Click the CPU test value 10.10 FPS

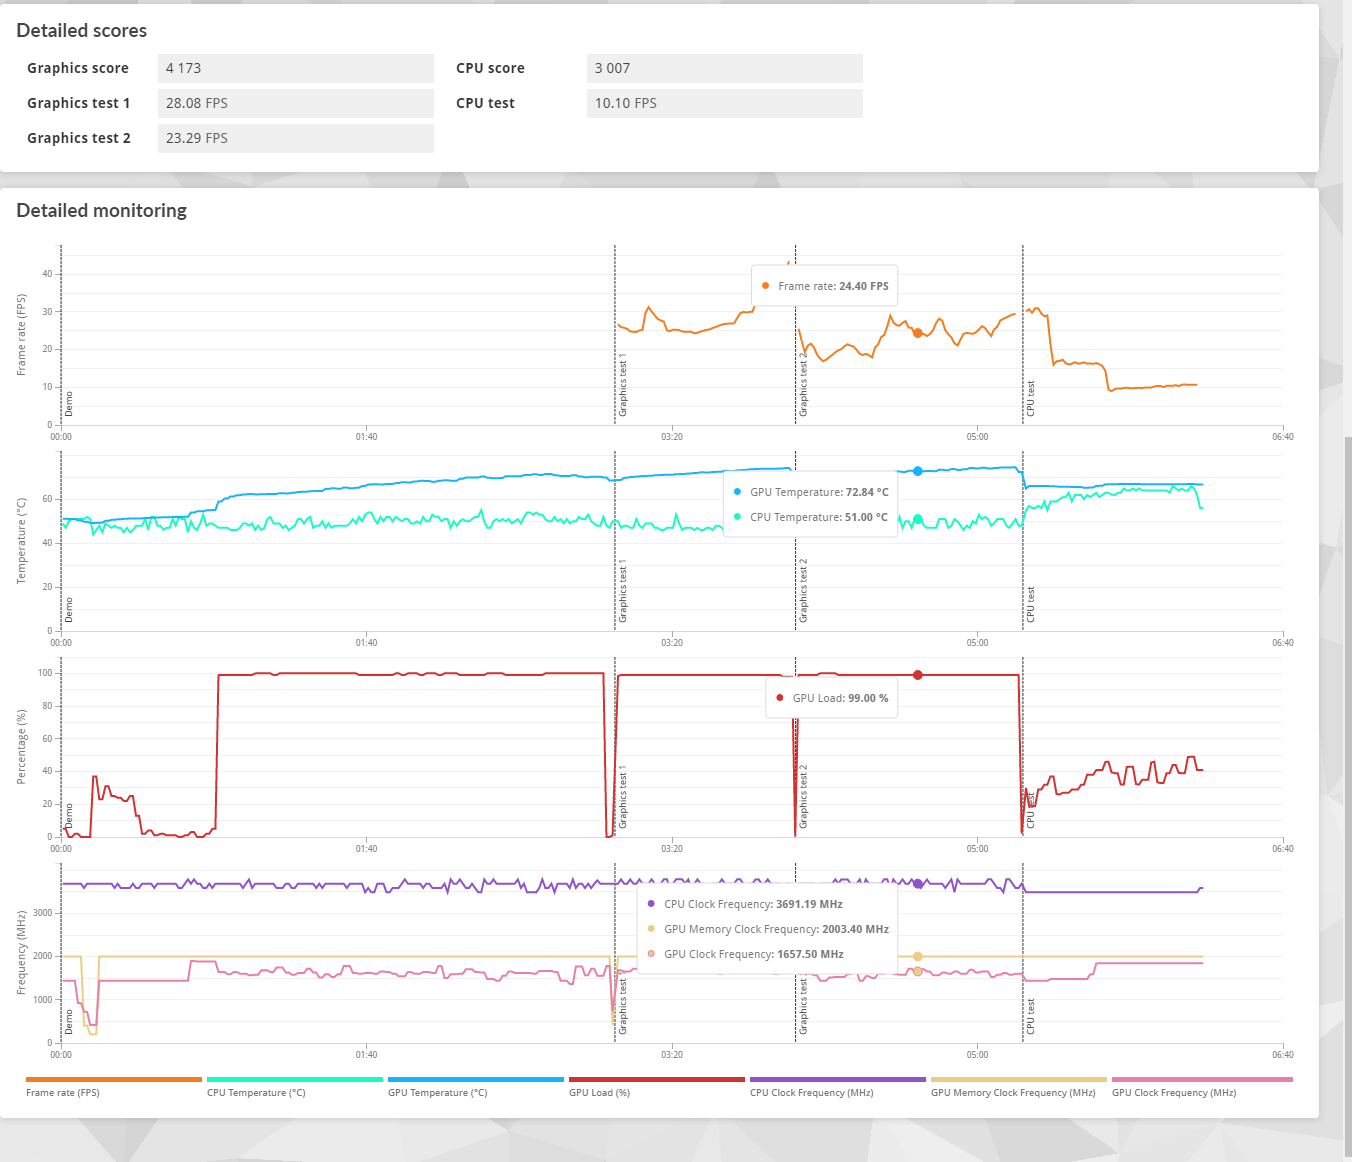click(x=724, y=103)
